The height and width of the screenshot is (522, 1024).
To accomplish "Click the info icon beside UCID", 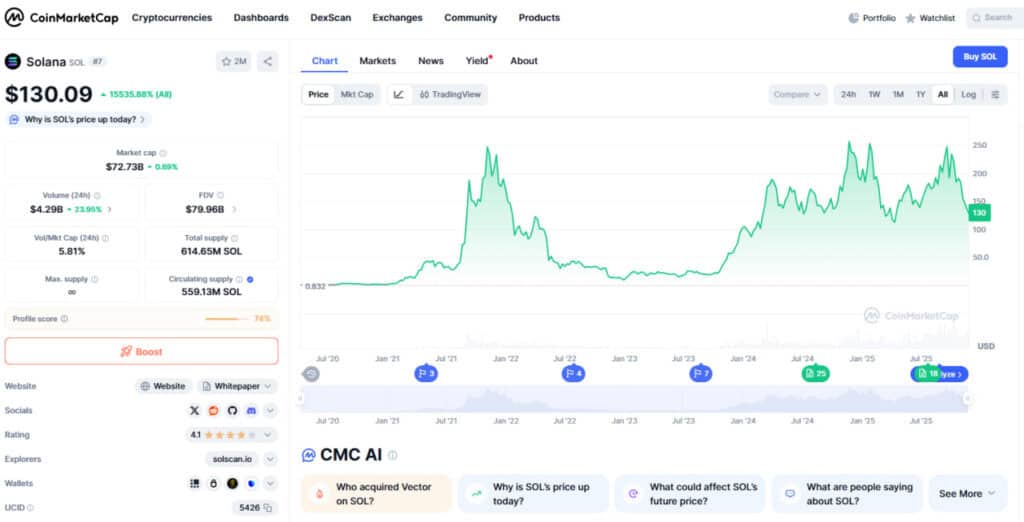I will click(30, 508).
